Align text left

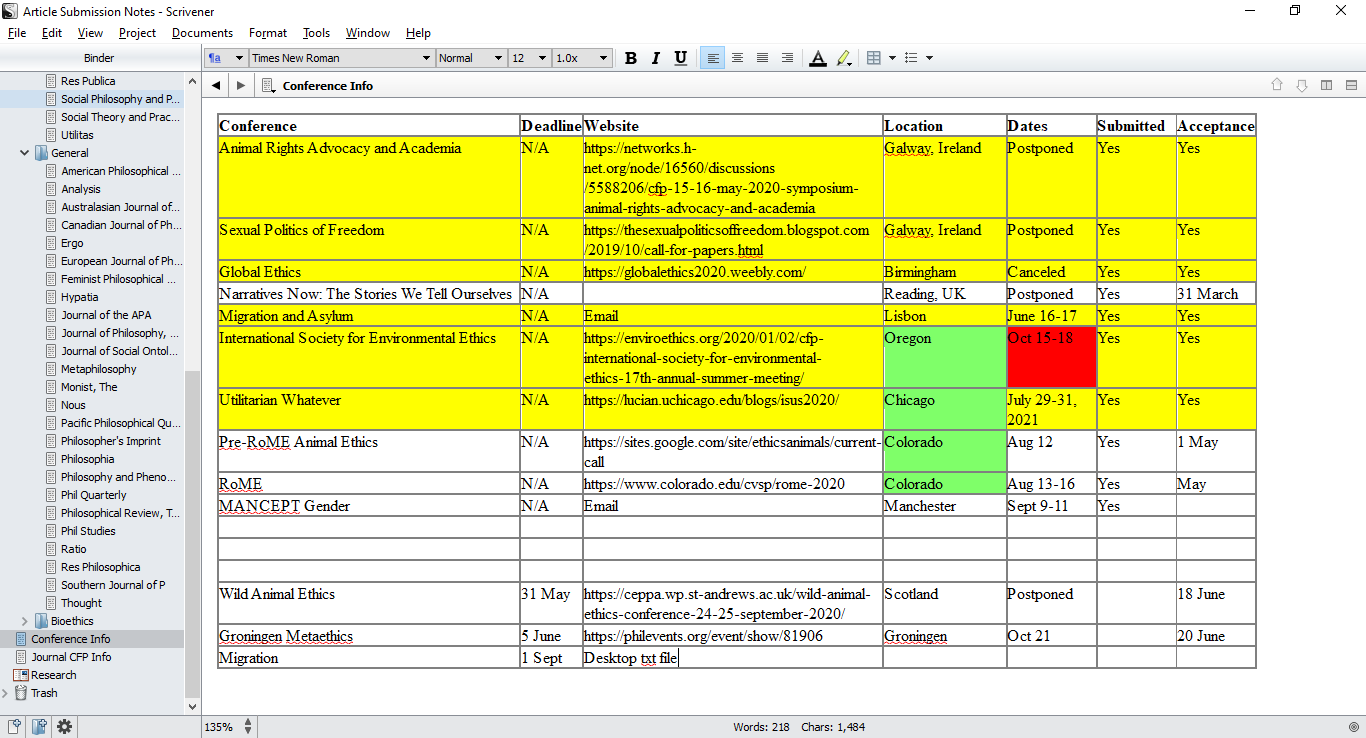click(712, 58)
